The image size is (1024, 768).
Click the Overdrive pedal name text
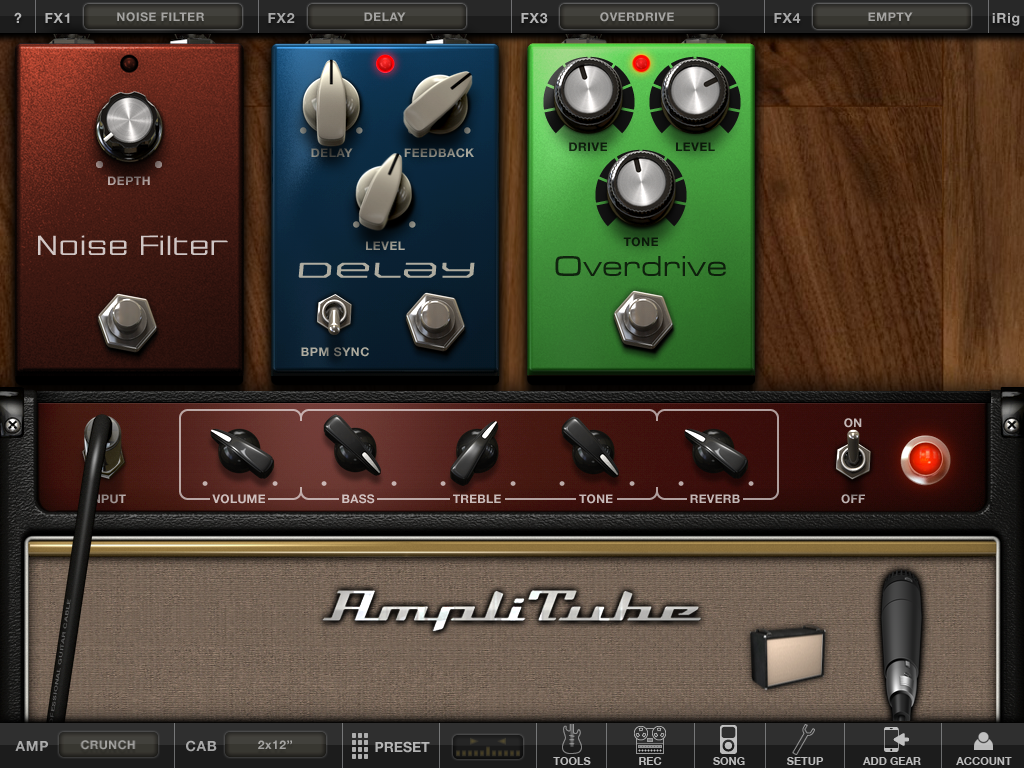(641, 266)
